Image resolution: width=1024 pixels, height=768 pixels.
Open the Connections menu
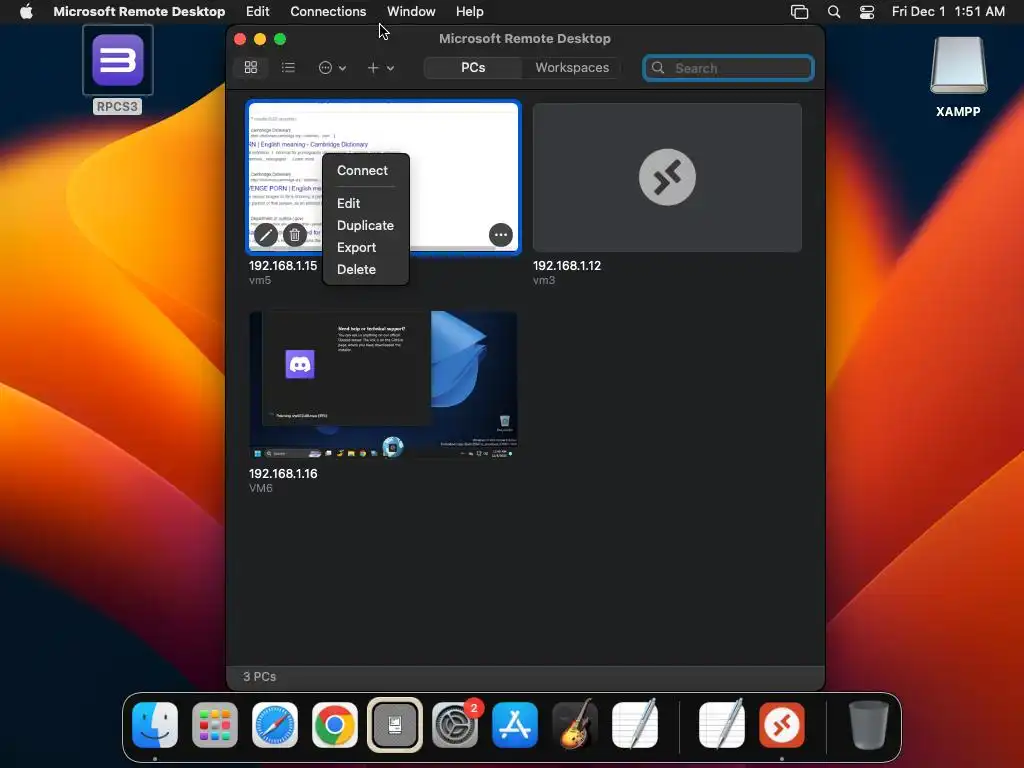pyautogui.click(x=328, y=11)
